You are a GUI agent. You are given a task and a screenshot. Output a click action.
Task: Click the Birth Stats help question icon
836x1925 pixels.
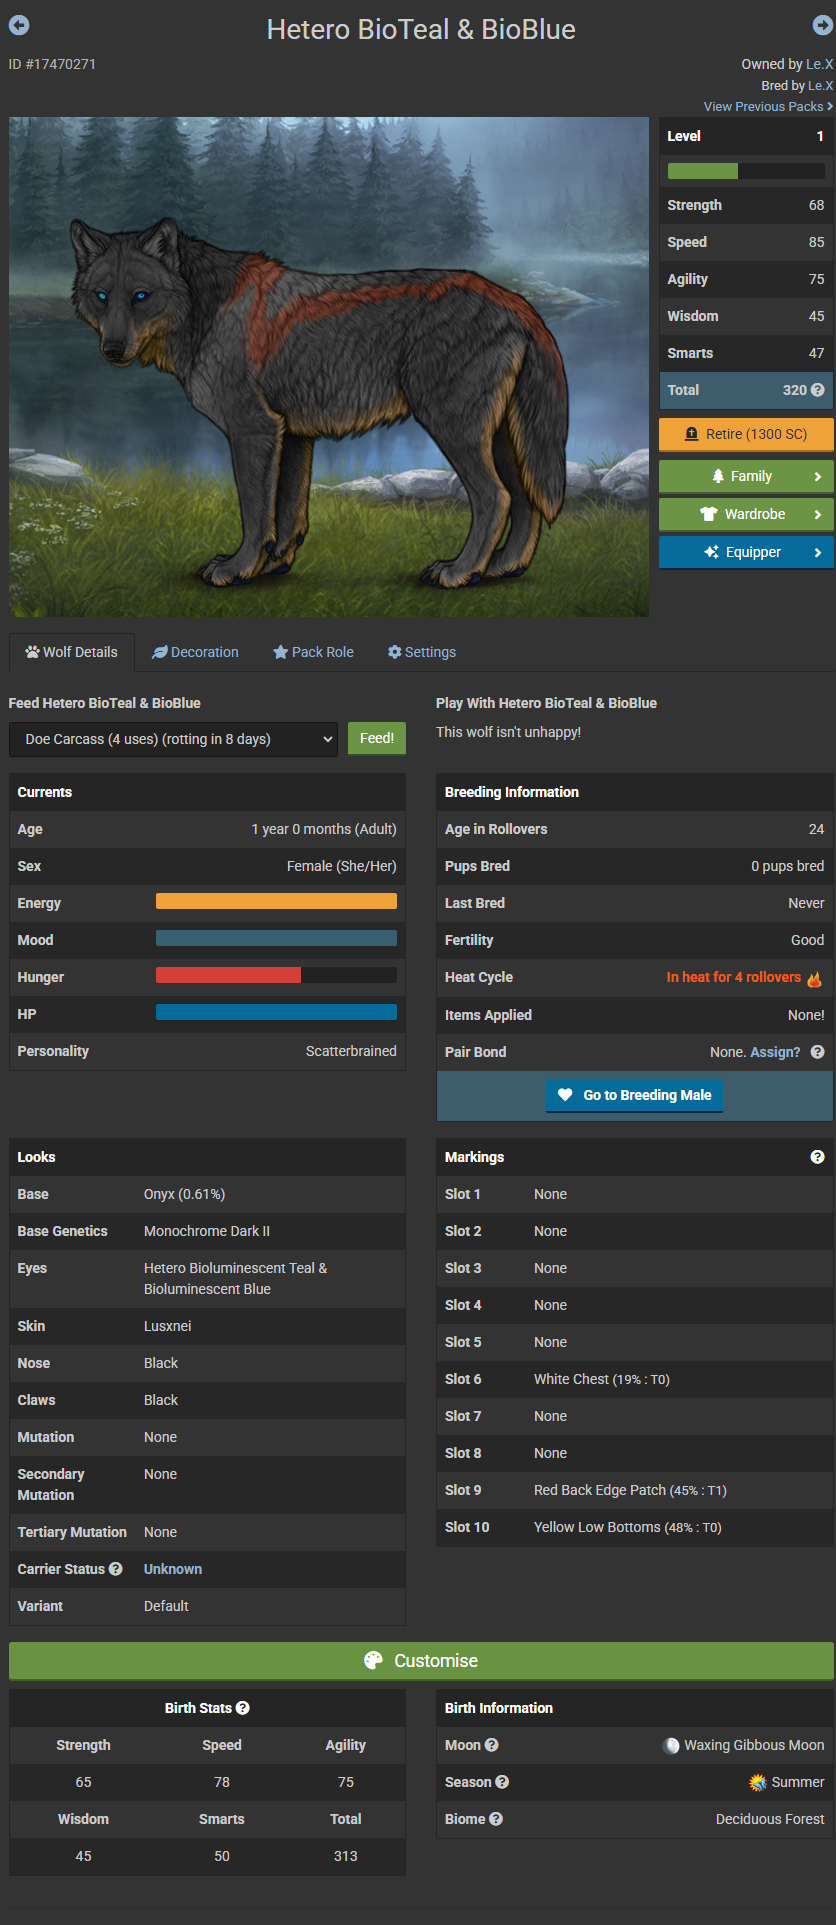tap(243, 1708)
